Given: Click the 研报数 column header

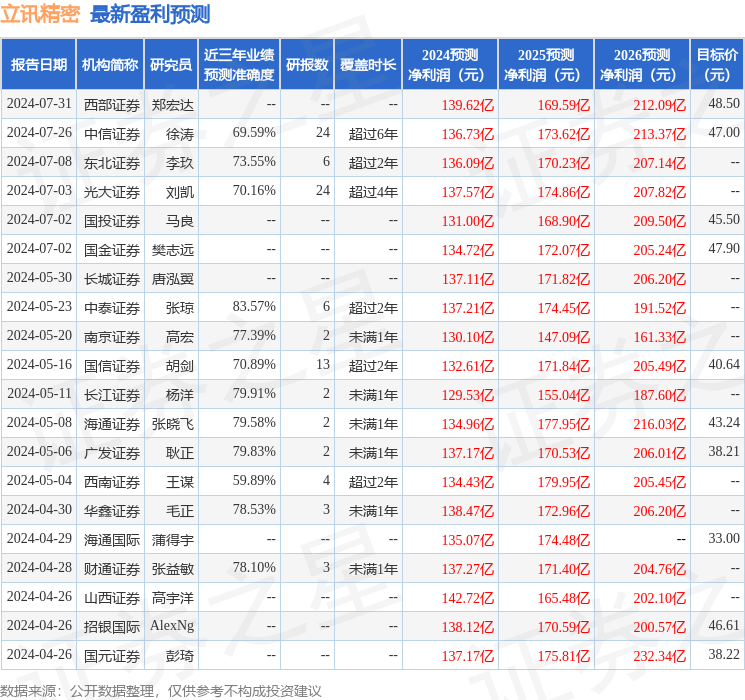Looking at the screenshot, I should [307, 64].
